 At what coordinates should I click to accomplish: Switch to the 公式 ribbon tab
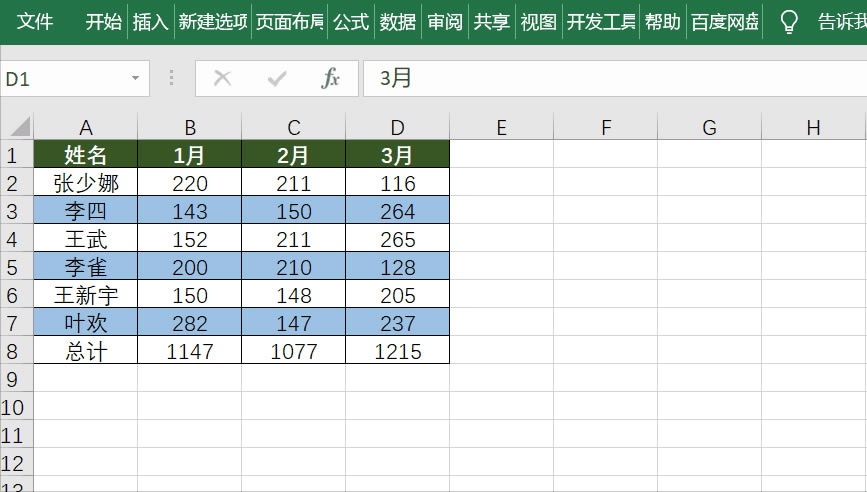tap(351, 22)
